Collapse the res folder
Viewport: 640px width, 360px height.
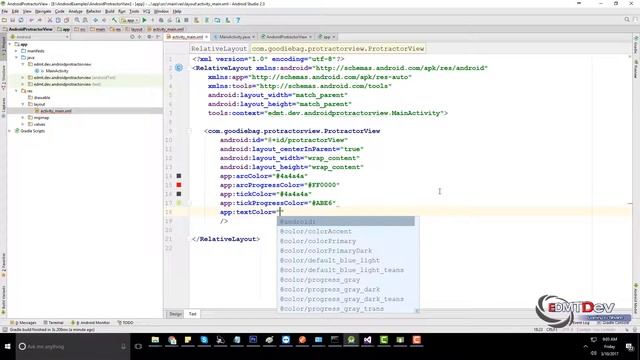coord(16,91)
